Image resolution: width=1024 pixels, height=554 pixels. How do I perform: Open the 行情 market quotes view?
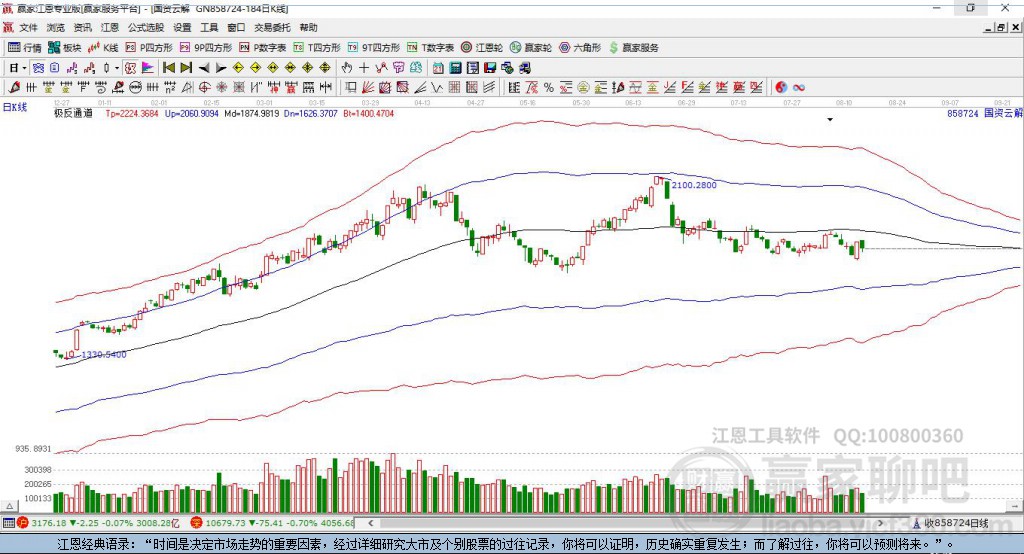24,48
